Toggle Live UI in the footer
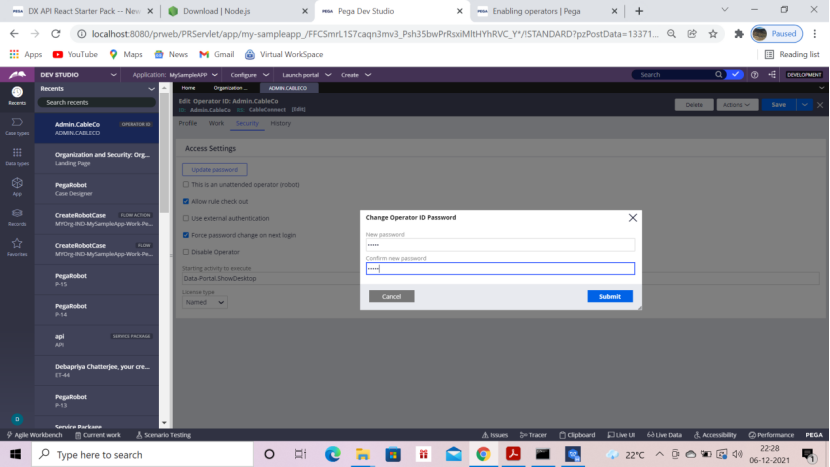The image size is (830, 467). point(621,435)
